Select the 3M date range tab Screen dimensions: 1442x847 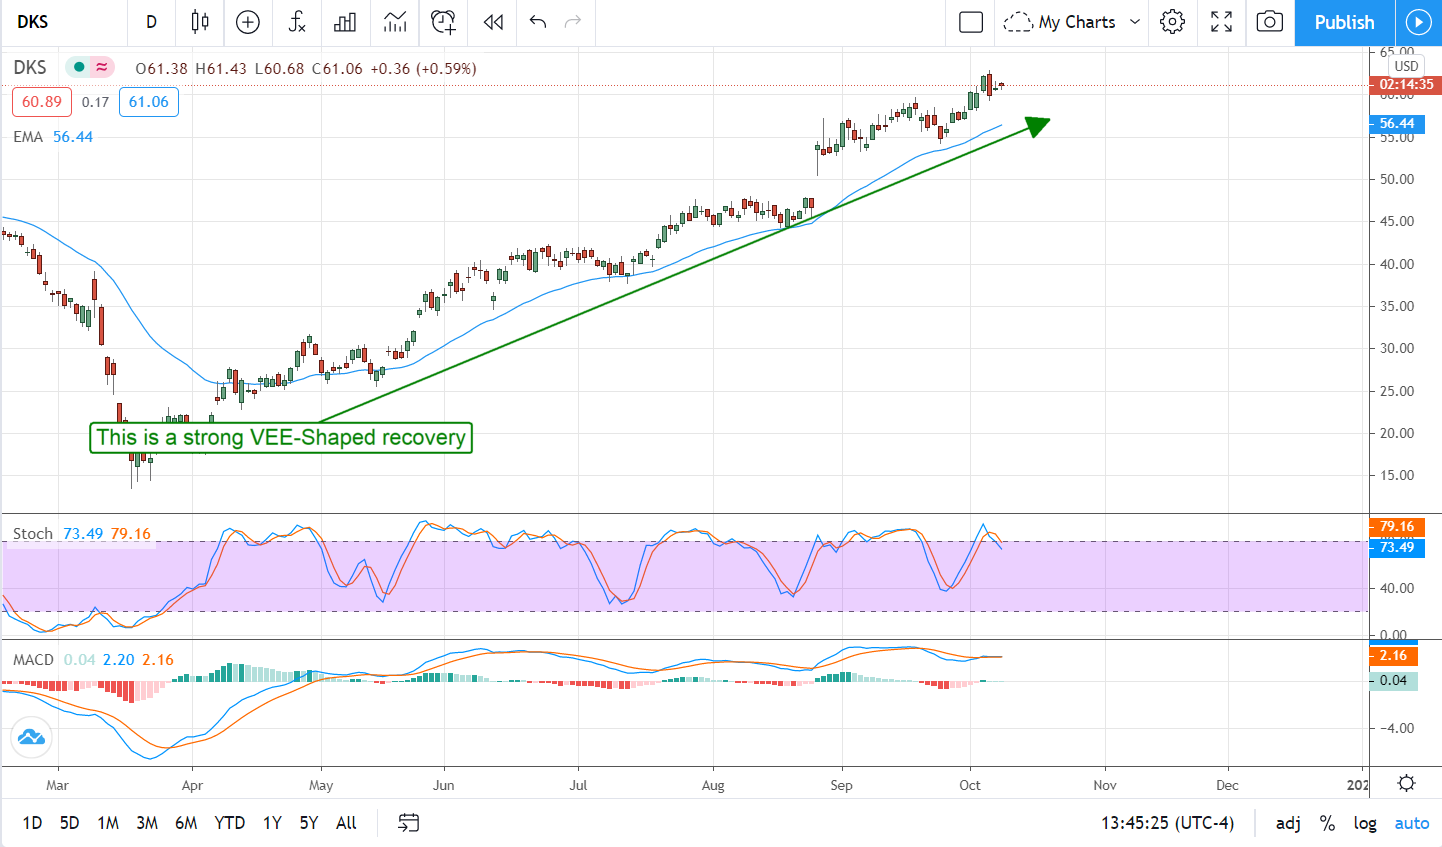[147, 823]
